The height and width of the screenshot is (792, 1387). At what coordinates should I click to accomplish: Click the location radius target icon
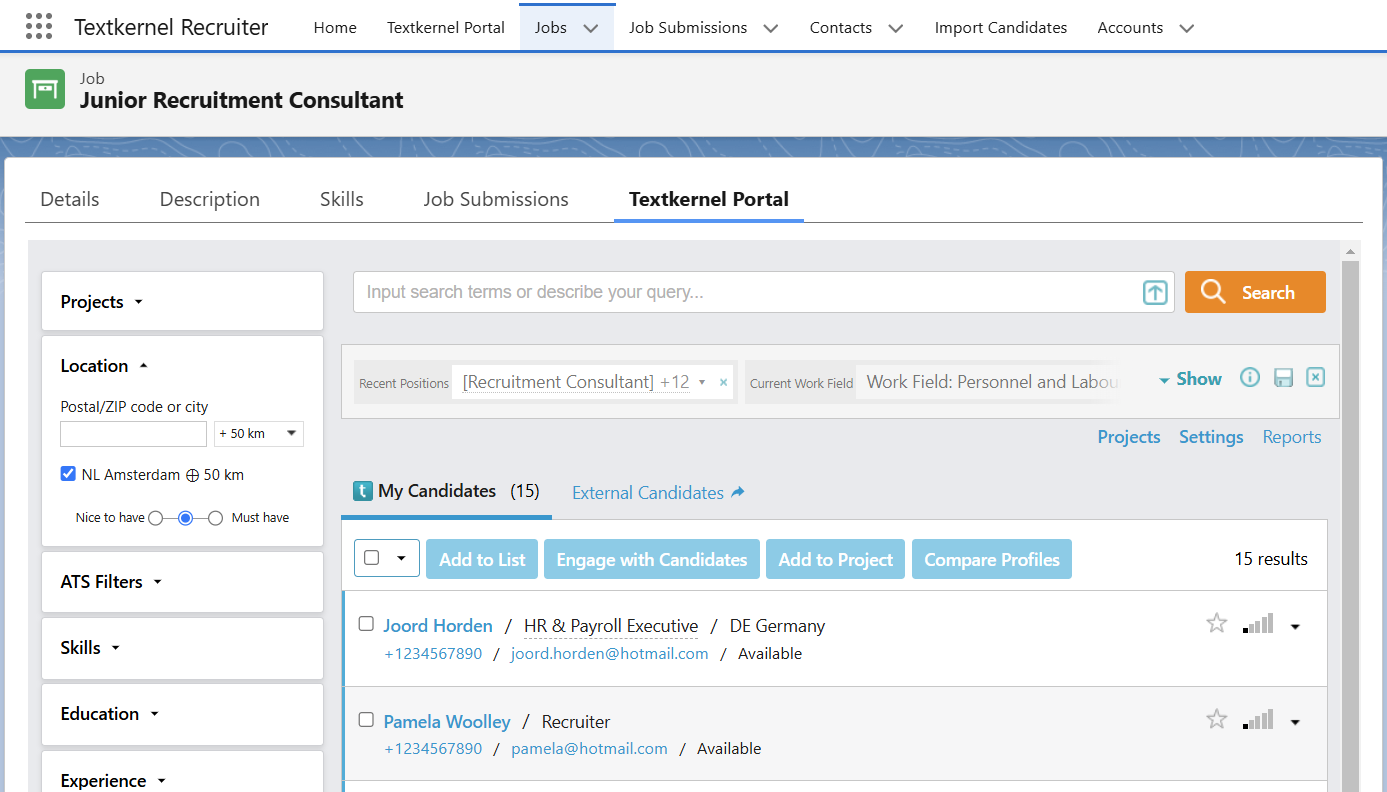(x=192, y=475)
